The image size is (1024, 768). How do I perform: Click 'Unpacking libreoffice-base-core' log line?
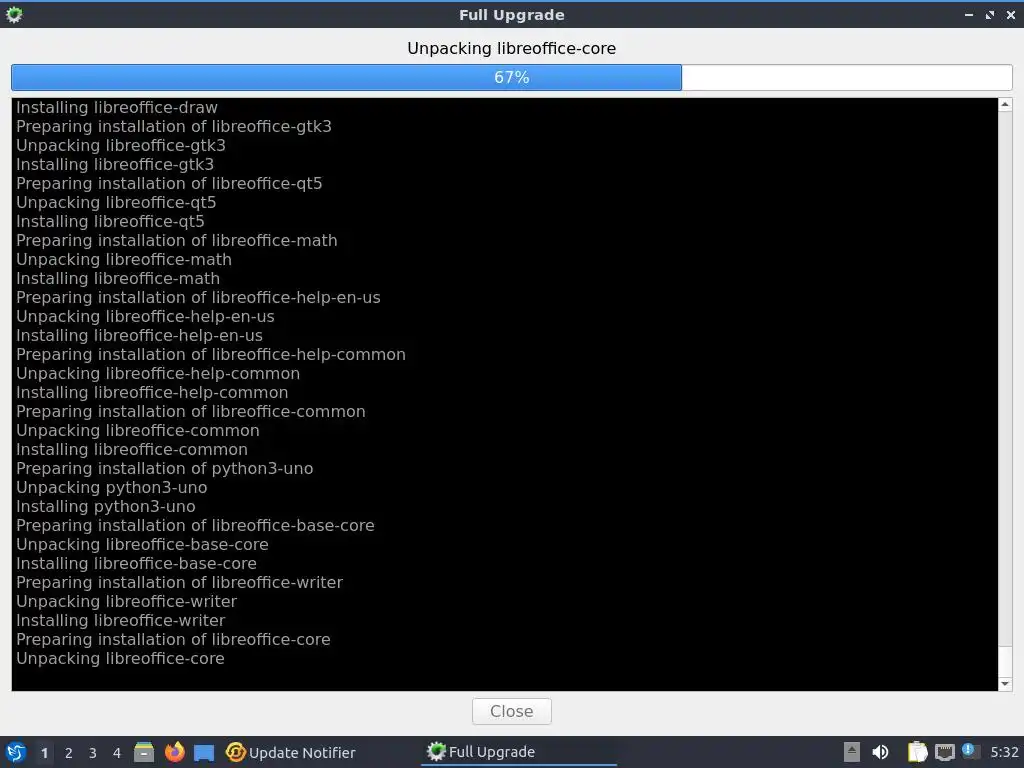[142, 544]
